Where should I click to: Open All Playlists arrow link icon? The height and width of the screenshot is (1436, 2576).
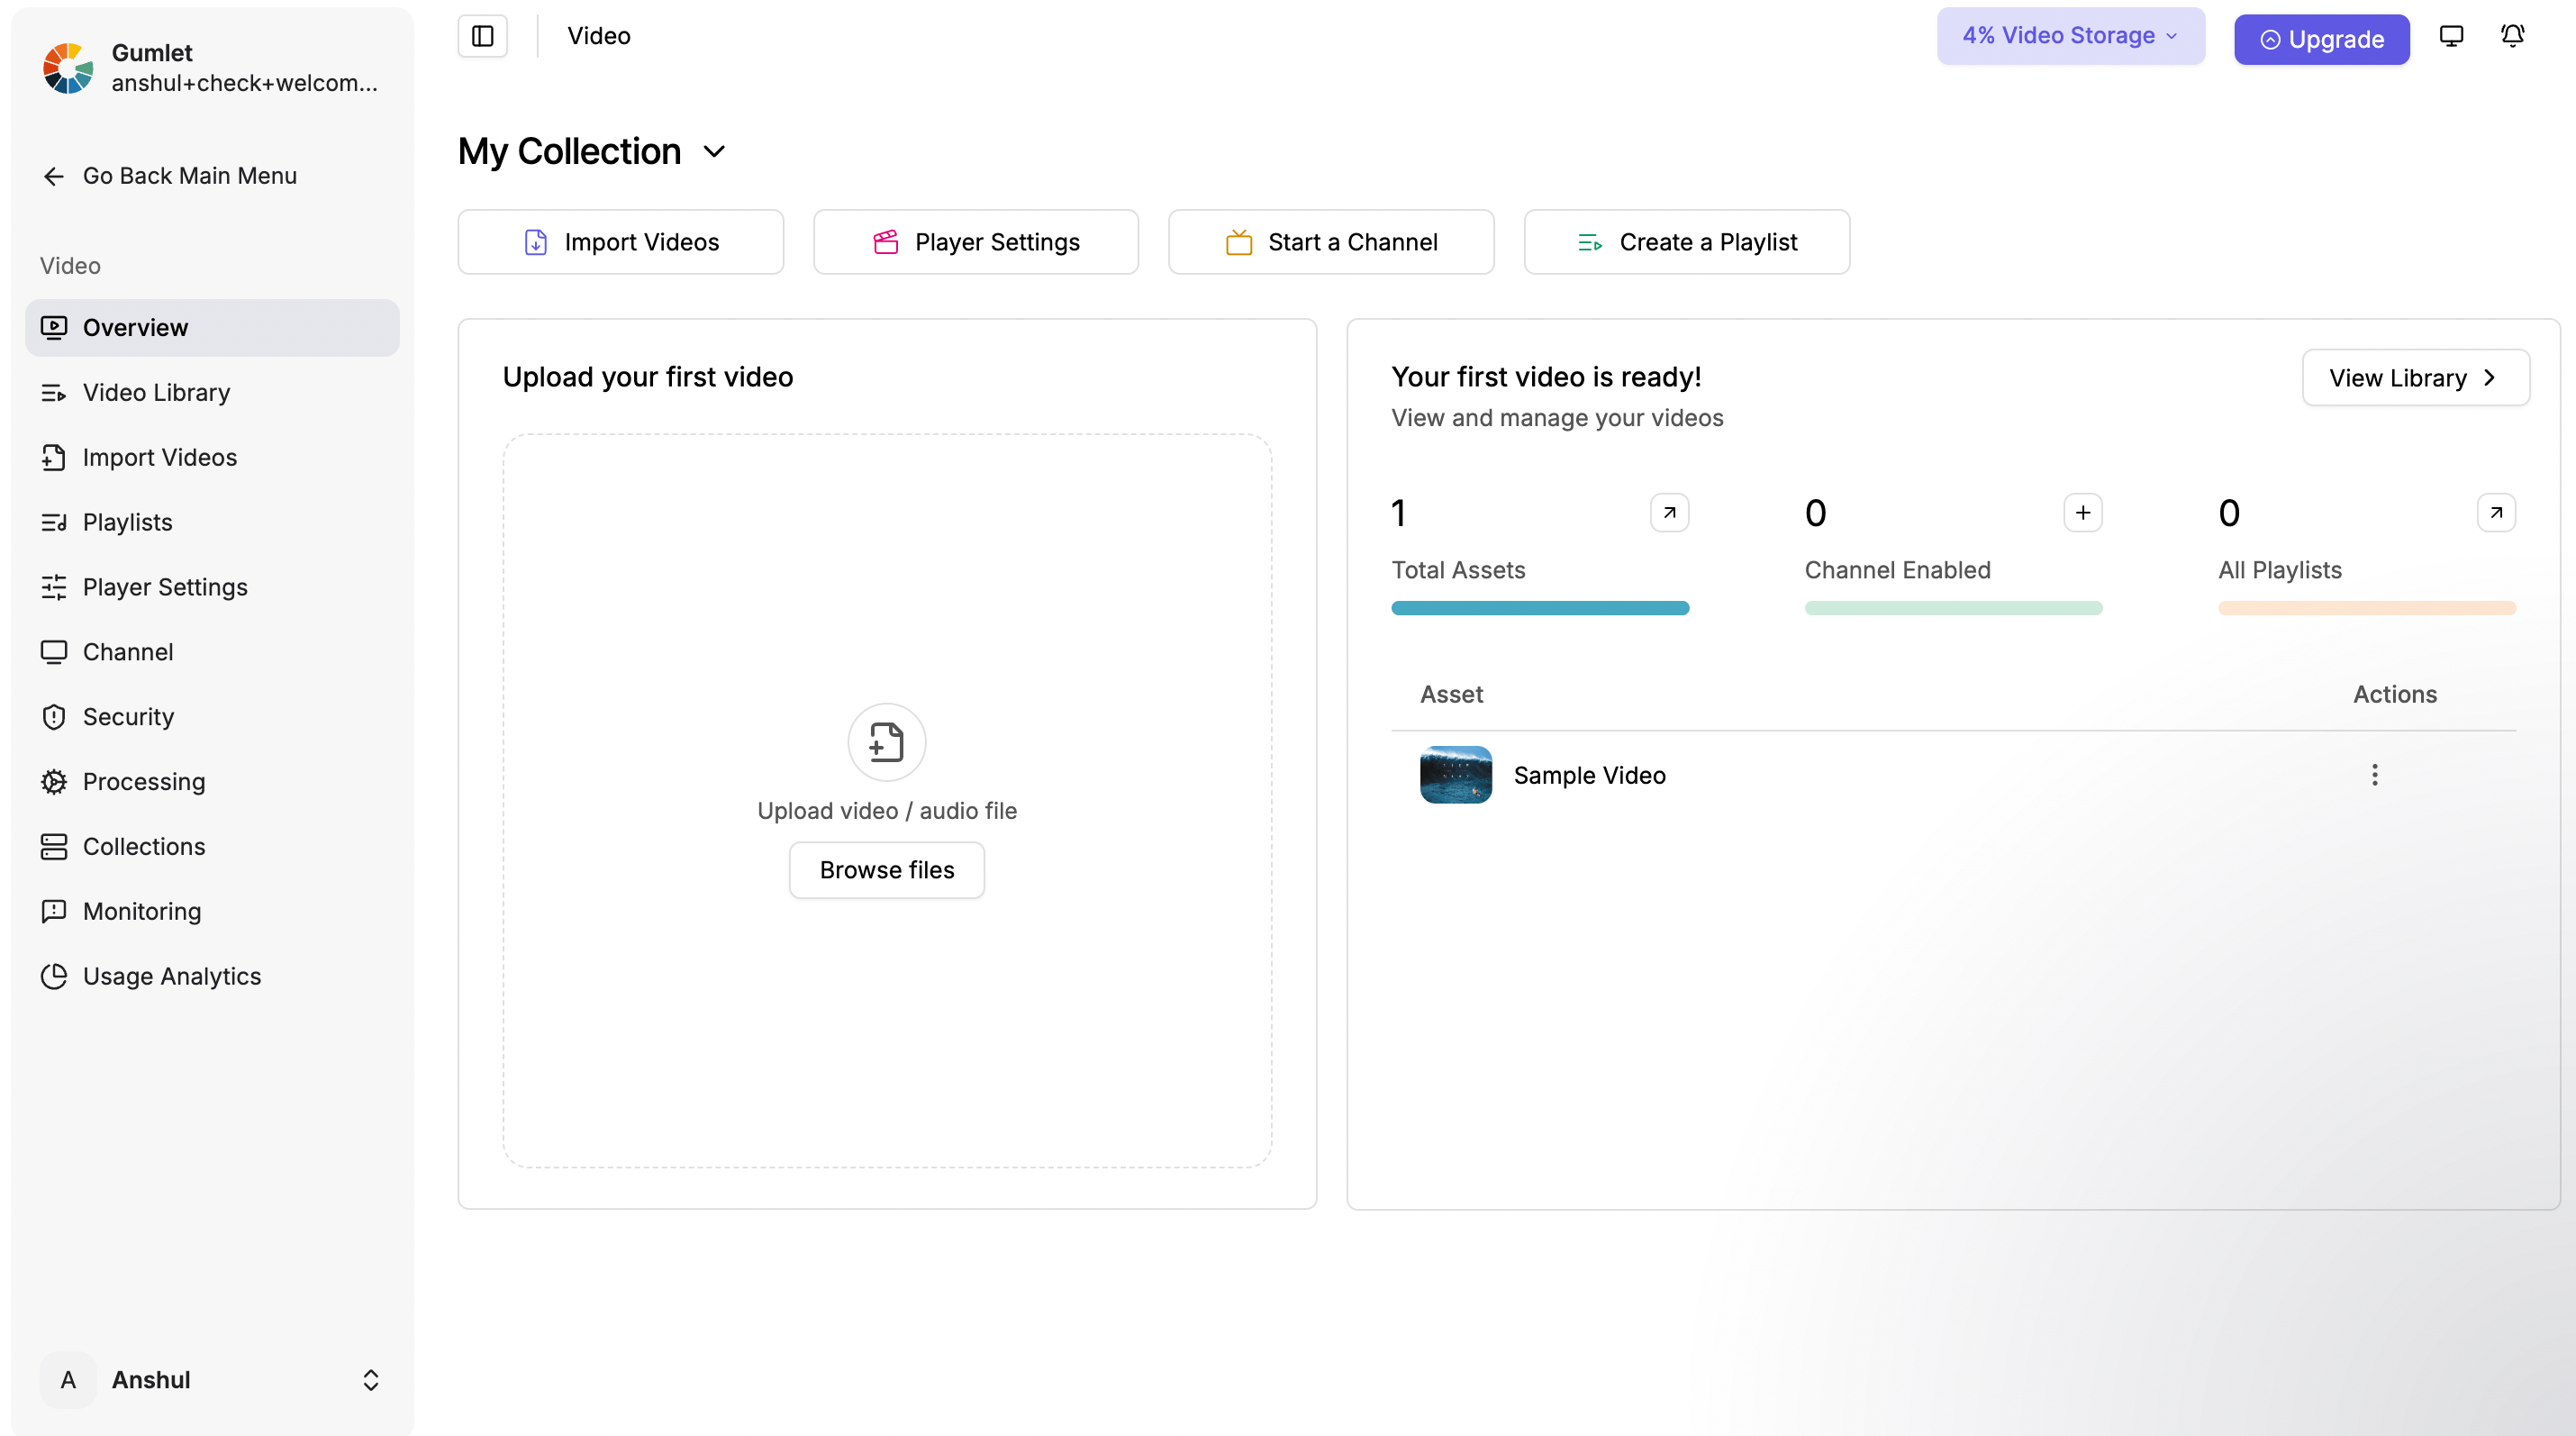click(x=2496, y=513)
